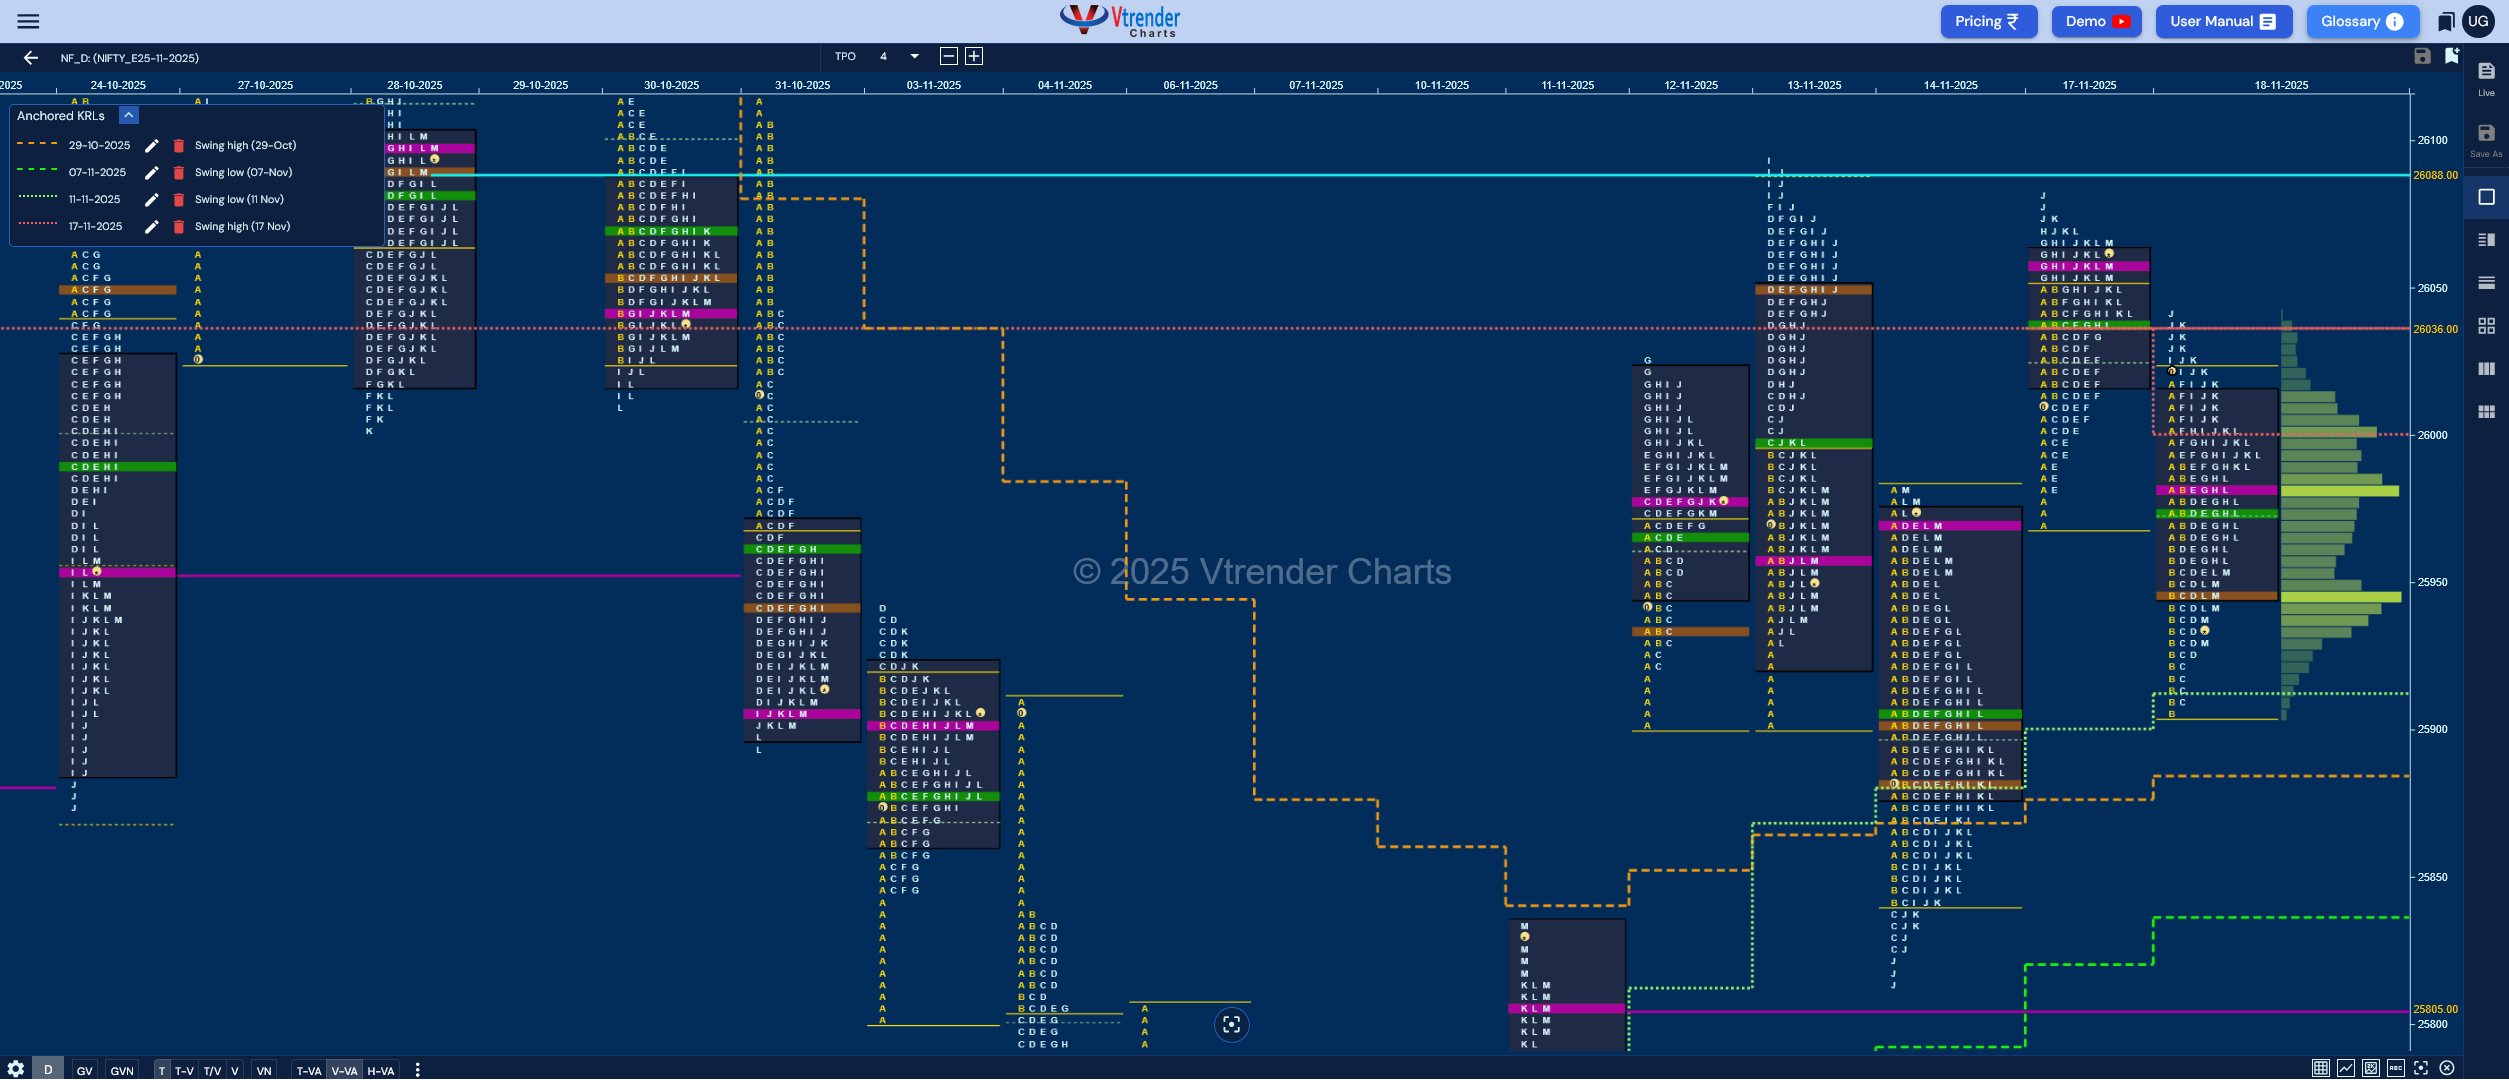Open the TPO size dropdown arrow
Screen dimensions: 2509x1080
914,57
